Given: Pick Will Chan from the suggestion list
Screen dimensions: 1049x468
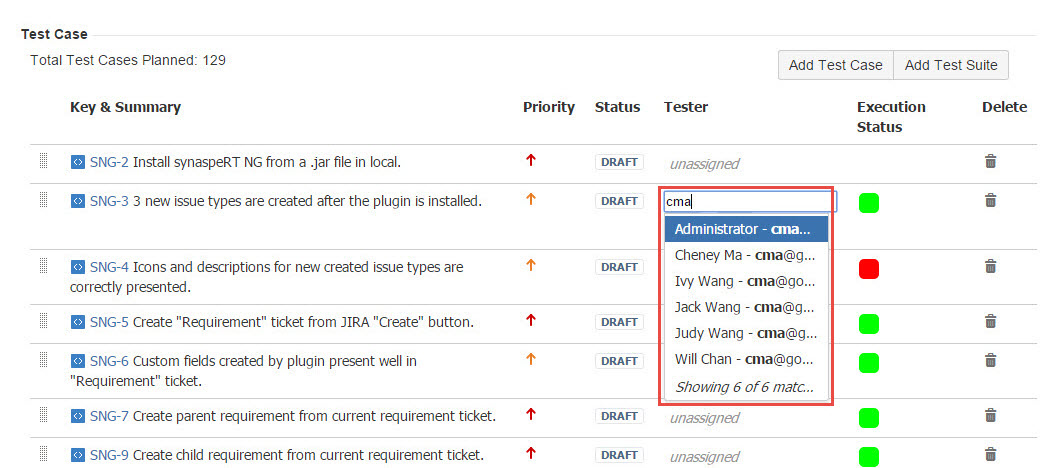Looking at the screenshot, I should pos(745,359).
